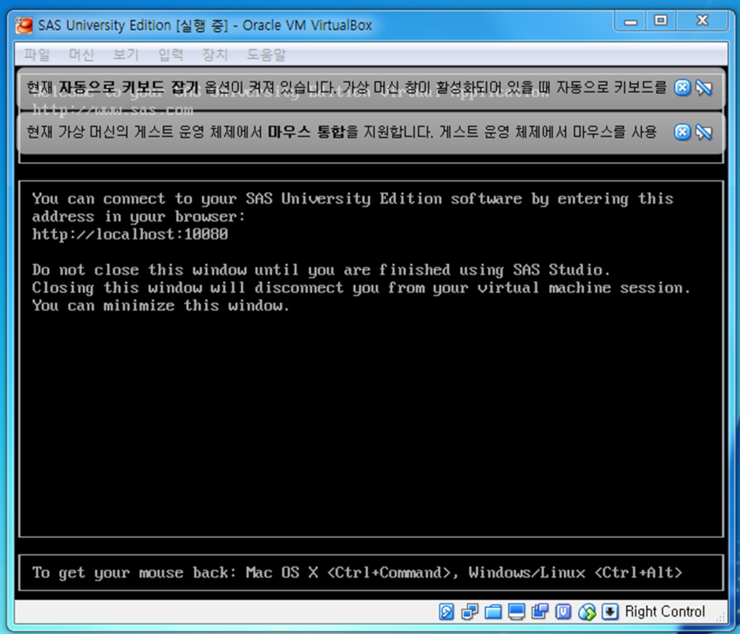Click the VirtualBox app icon in title bar
The image size is (740, 634).
click(24, 25)
